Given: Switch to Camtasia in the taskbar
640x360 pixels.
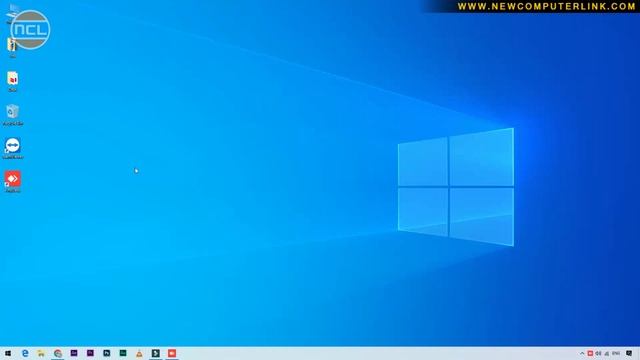Looking at the screenshot, I should 156,353.
